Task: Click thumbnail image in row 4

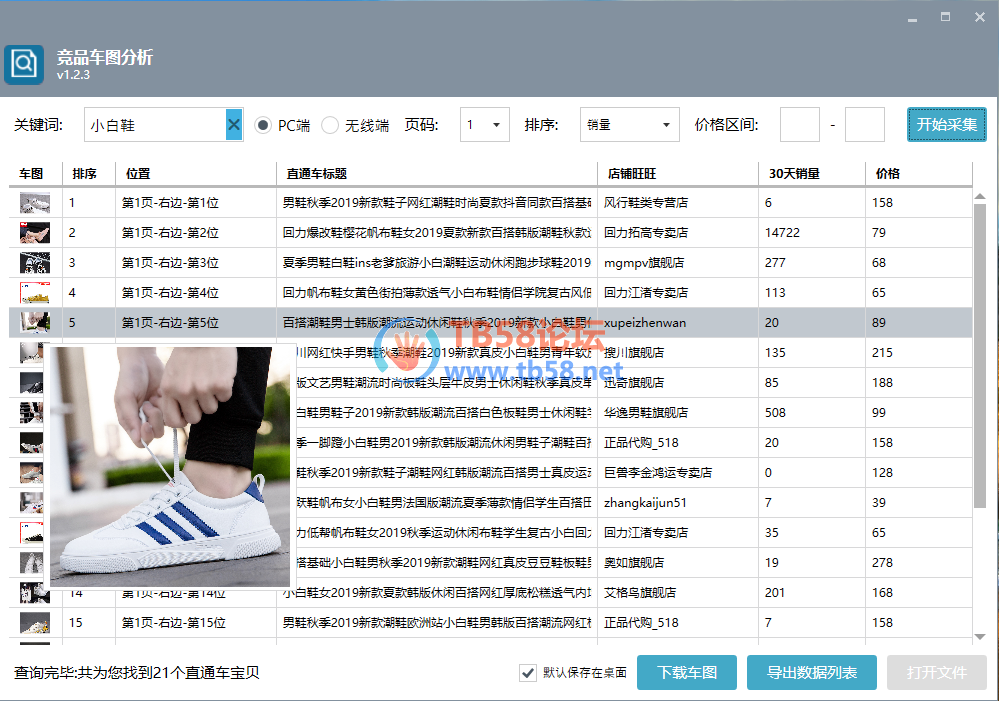Action: pos(35,293)
